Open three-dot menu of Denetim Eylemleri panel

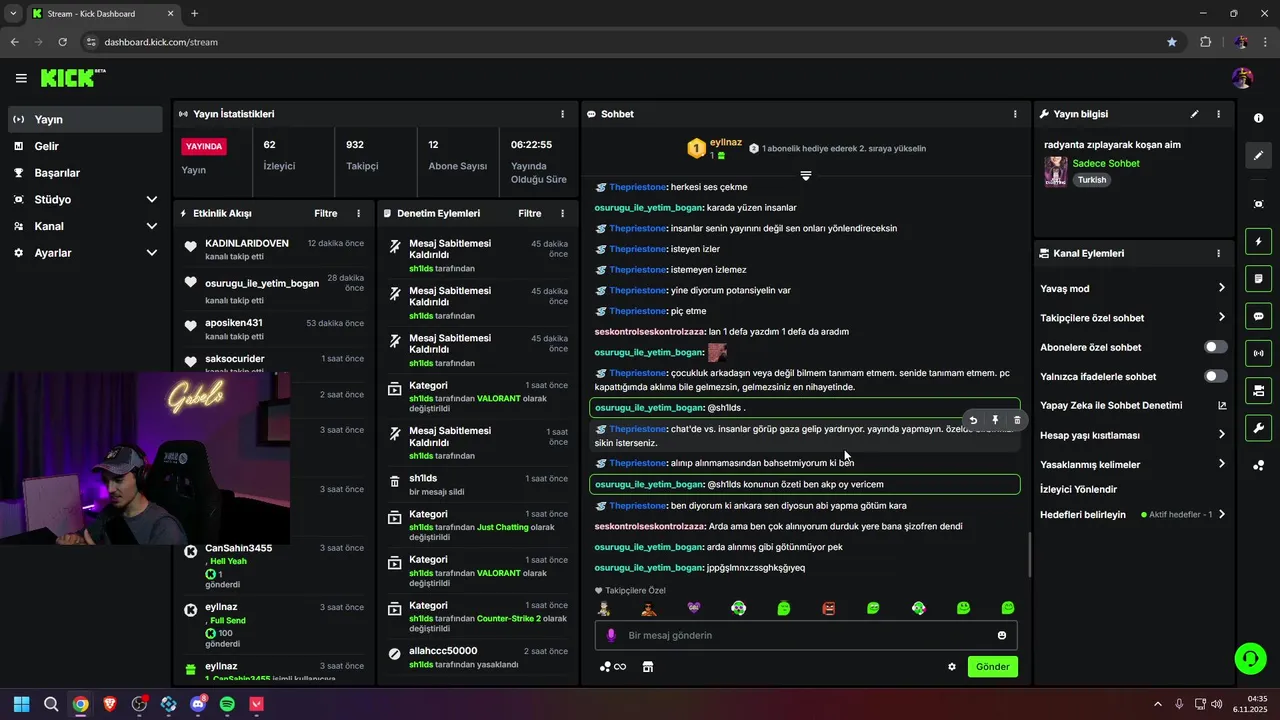click(x=562, y=213)
